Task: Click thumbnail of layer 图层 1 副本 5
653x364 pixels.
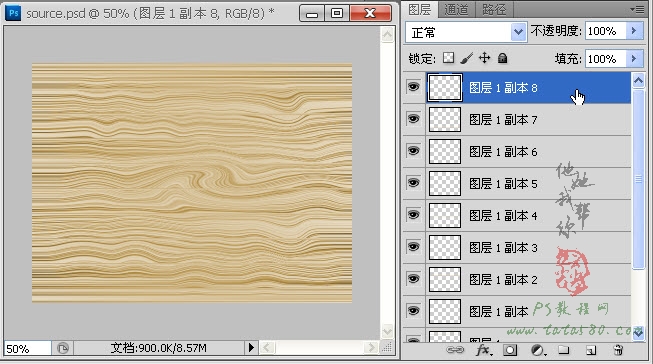Action: pyautogui.click(x=445, y=184)
